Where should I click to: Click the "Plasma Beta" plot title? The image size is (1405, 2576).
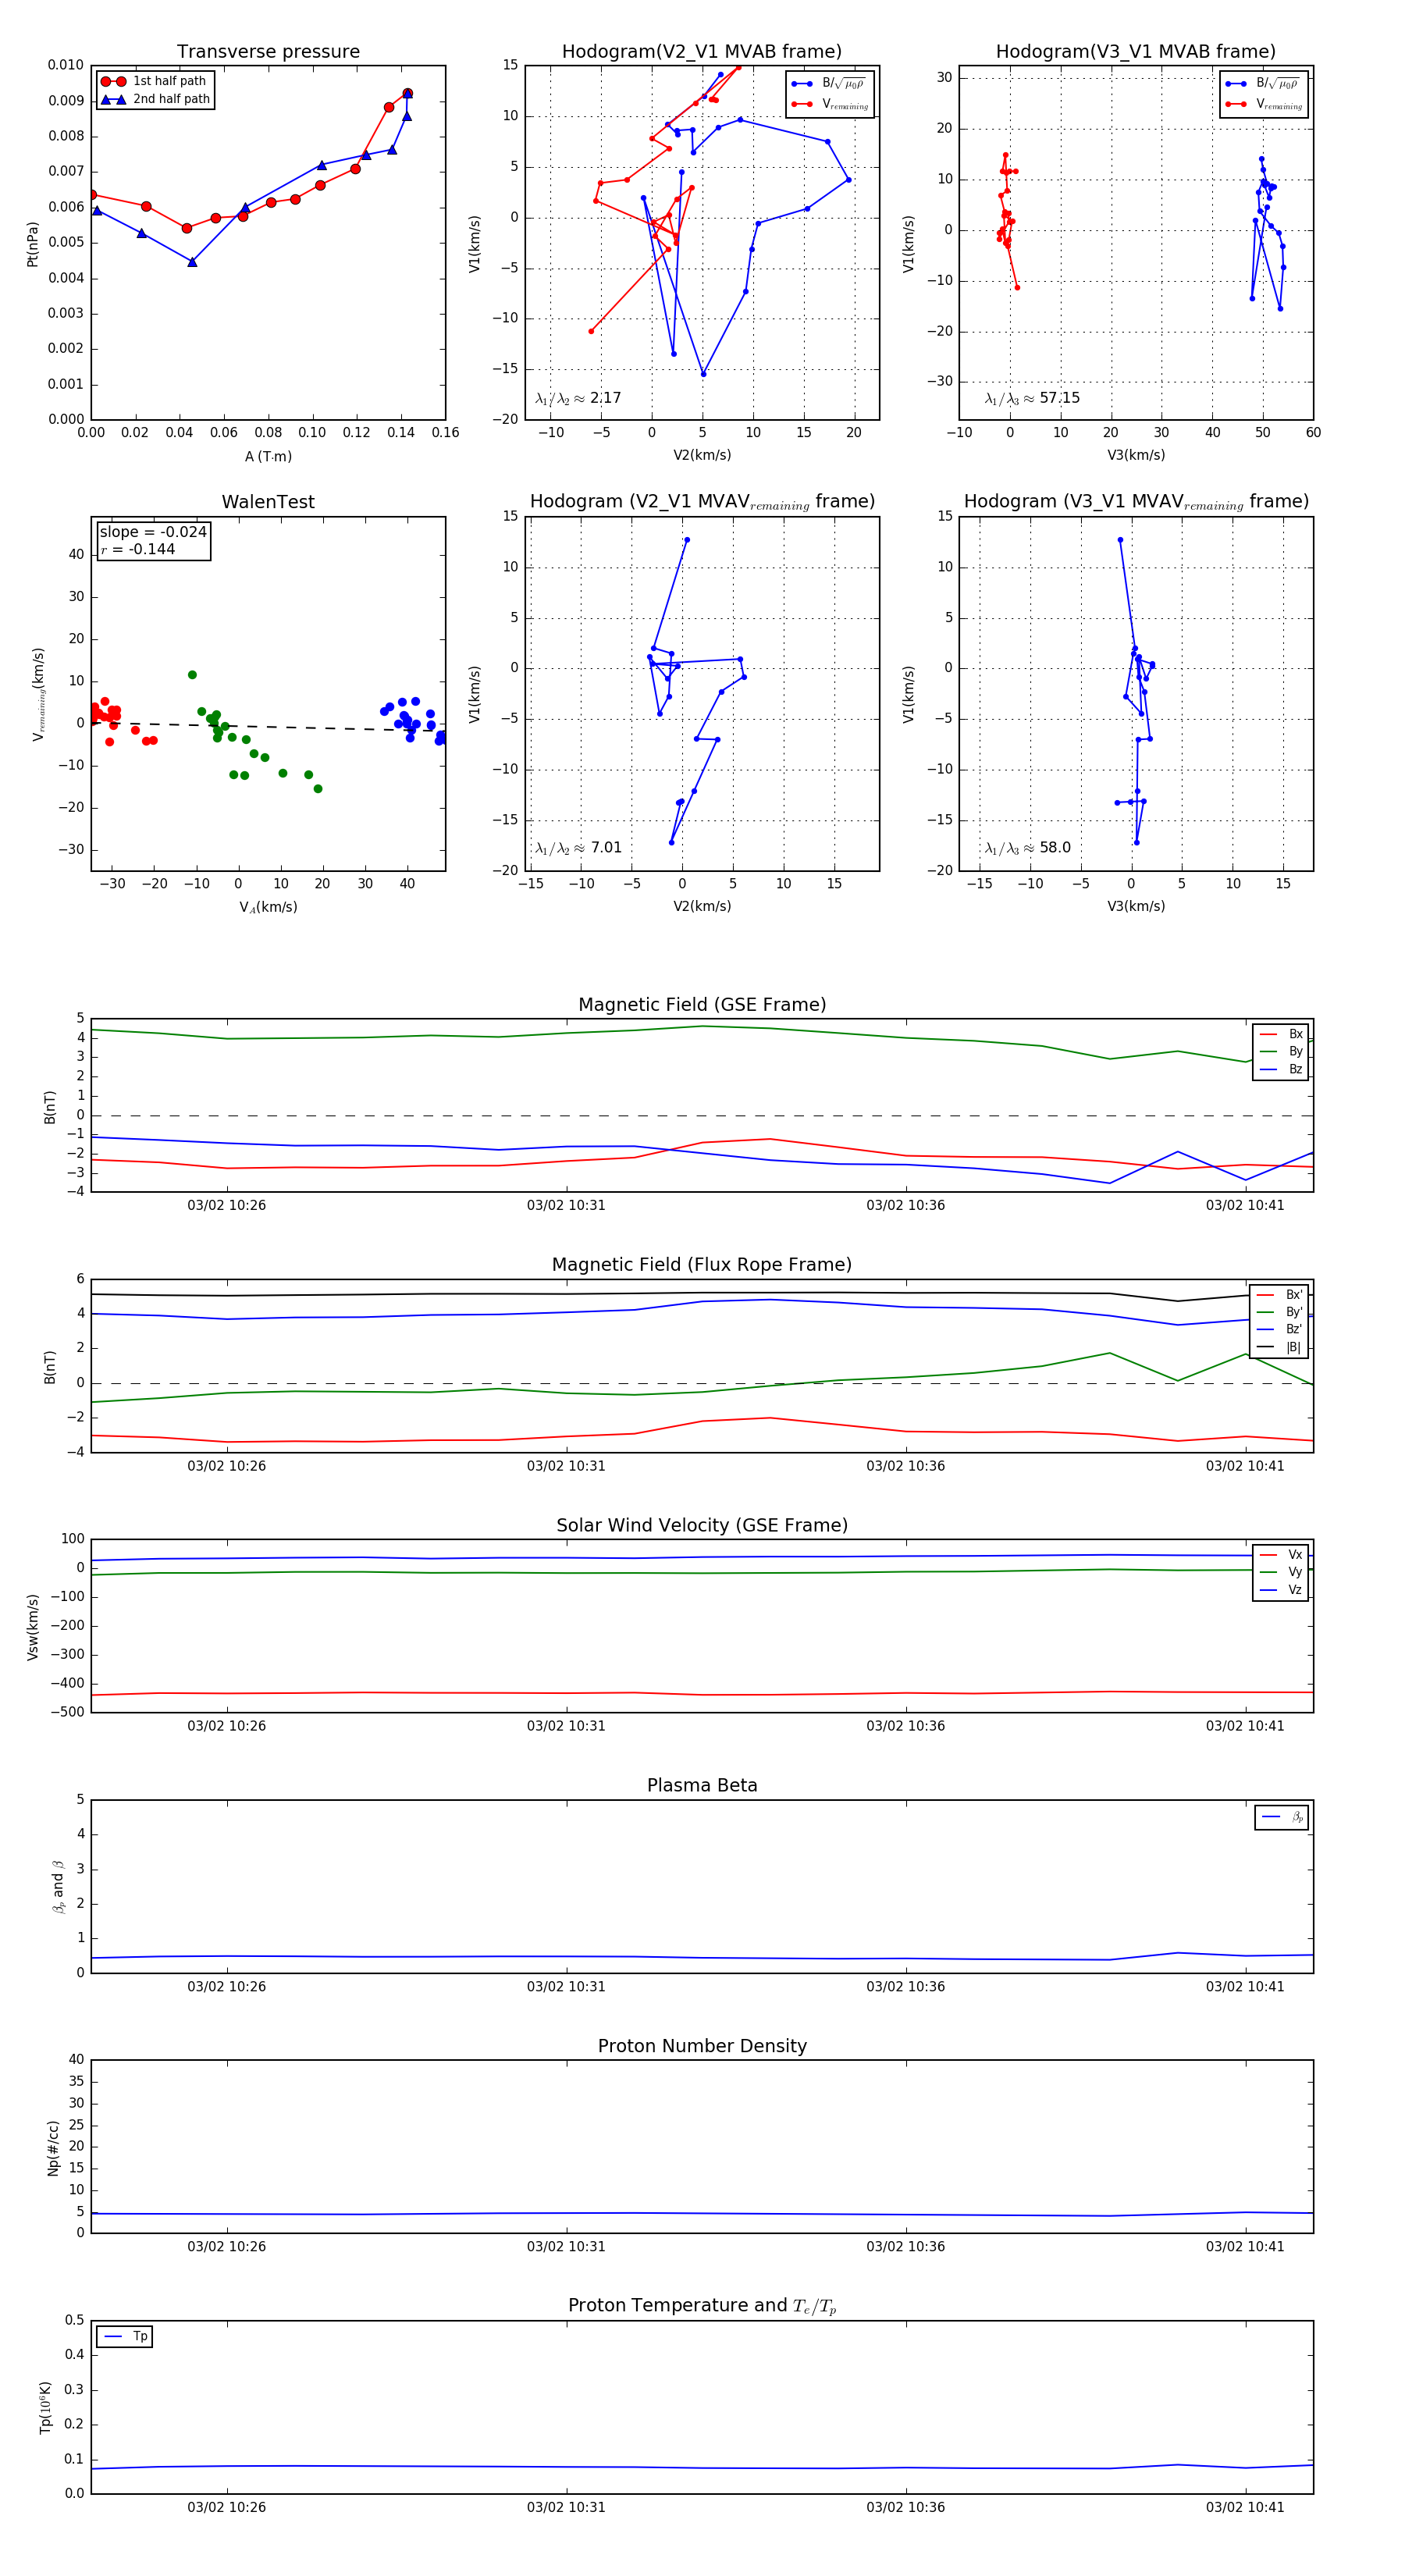[x=702, y=1786]
